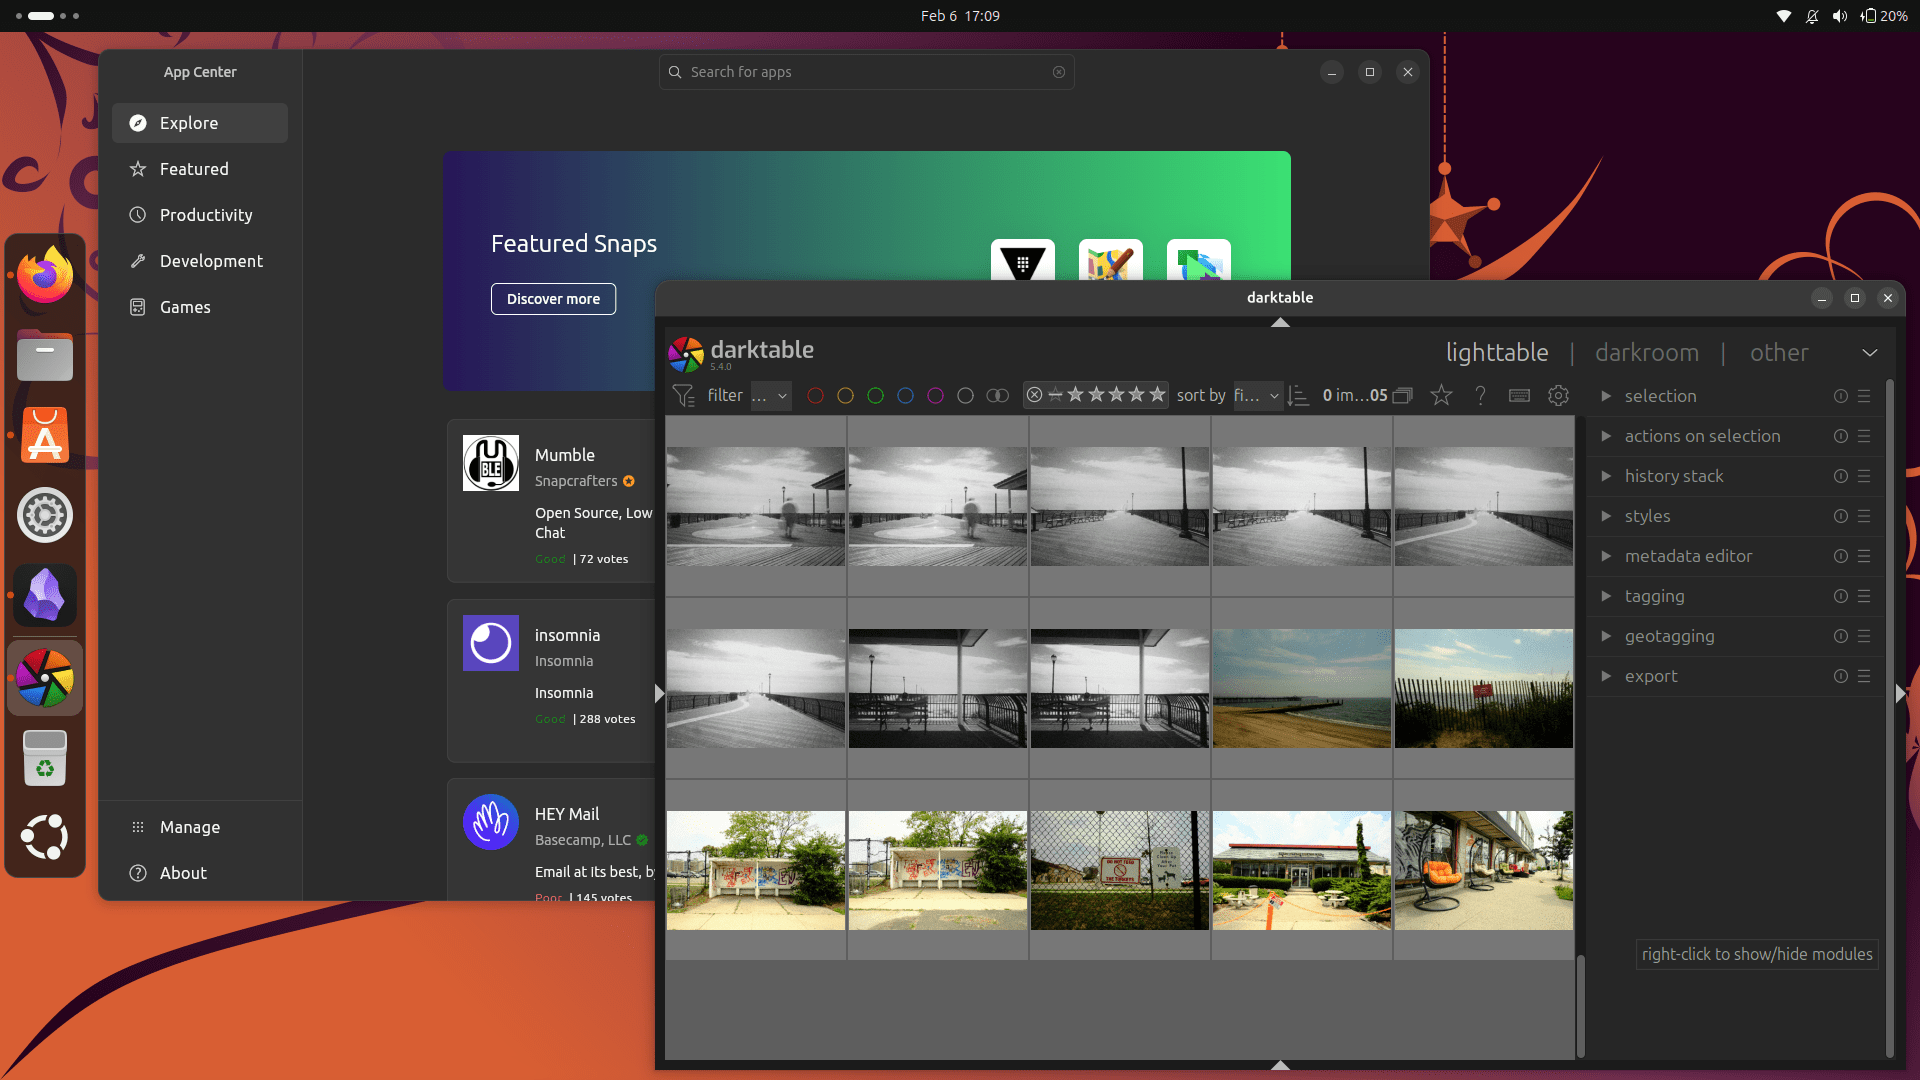Select the green color label filter circle
1920x1080 pixels.
(x=876, y=396)
